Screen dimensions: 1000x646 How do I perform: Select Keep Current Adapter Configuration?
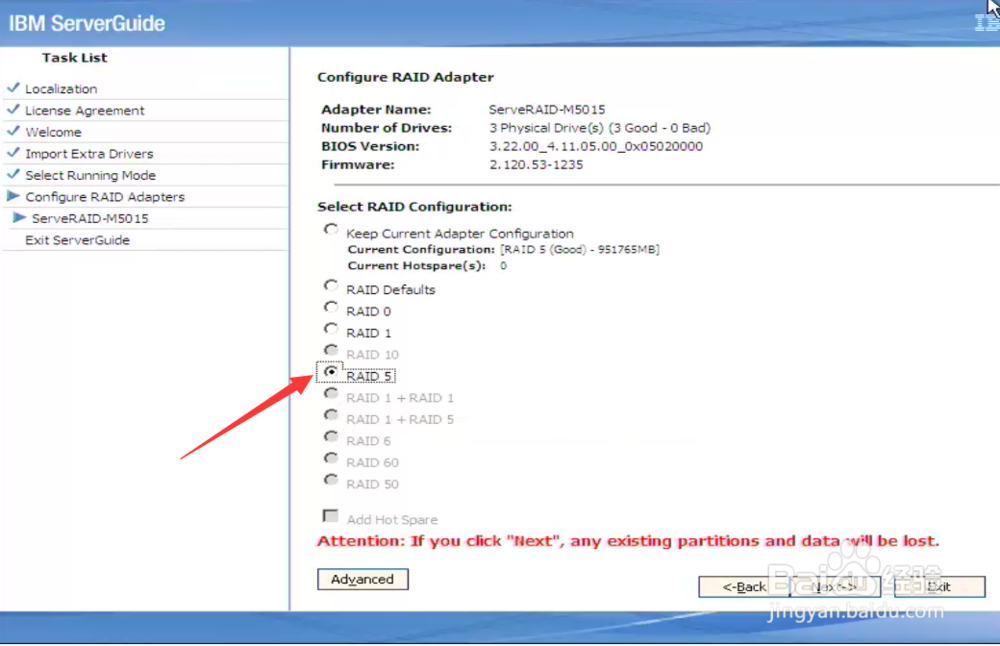330,229
